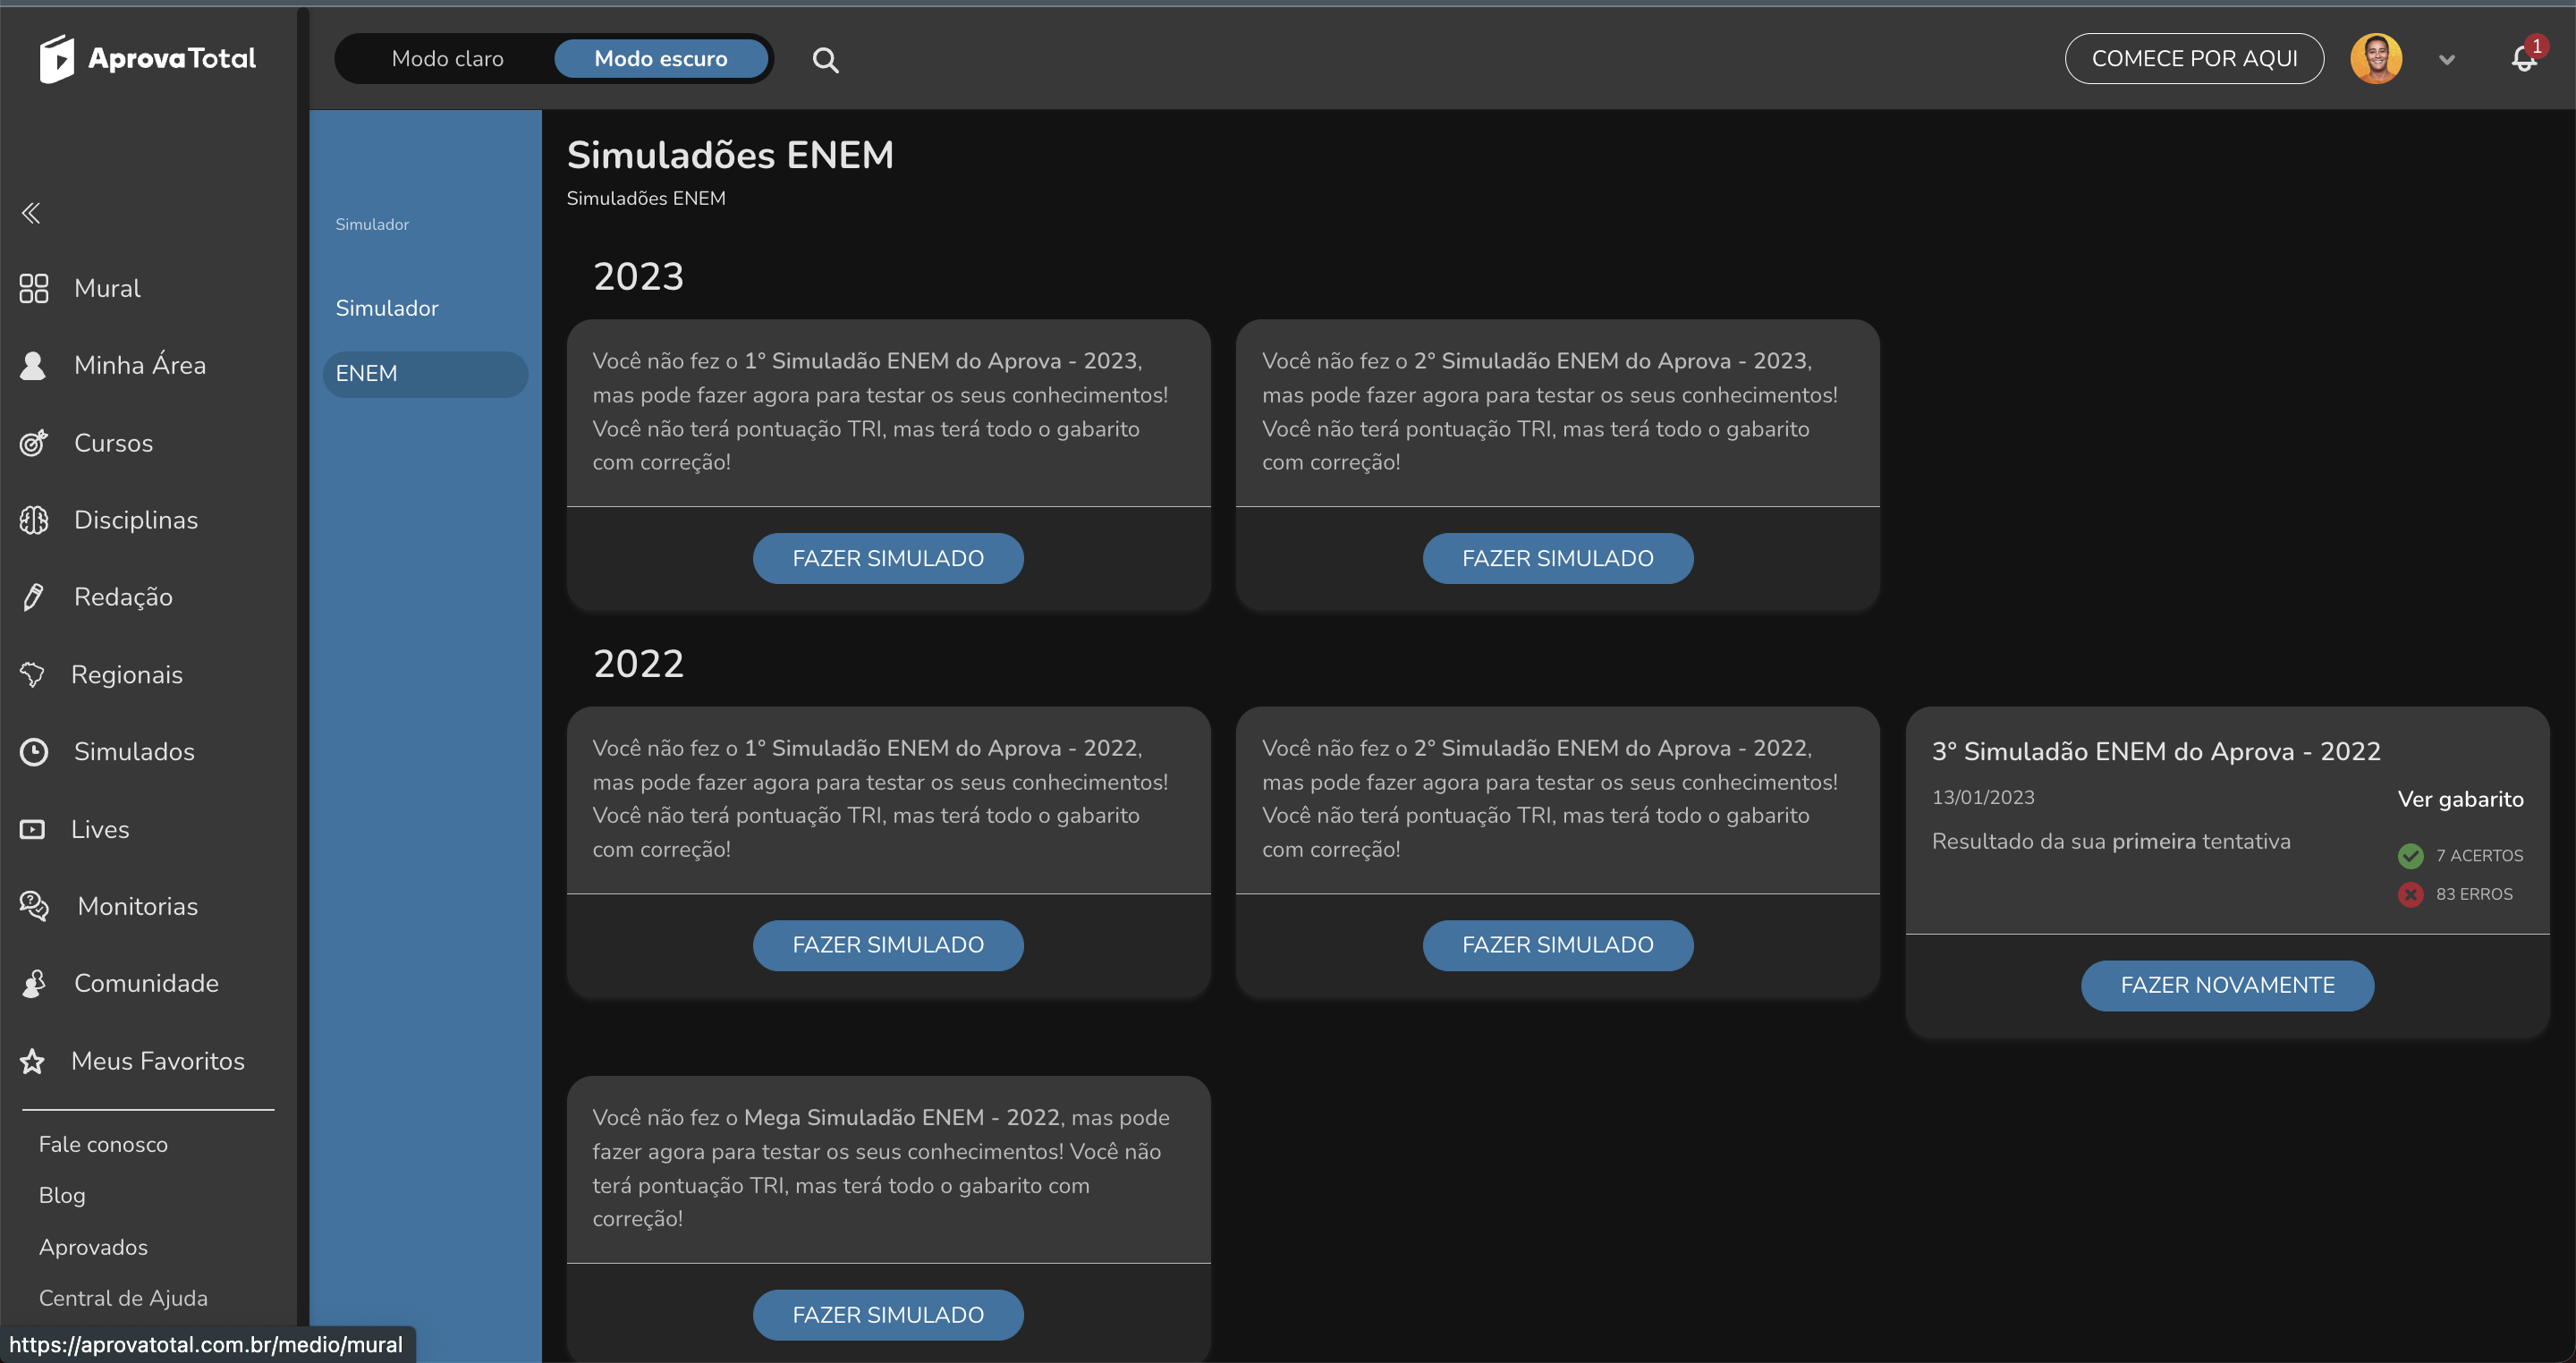This screenshot has width=2576, height=1363.
Task: Open the Redação menu item
Action: coord(124,597)
